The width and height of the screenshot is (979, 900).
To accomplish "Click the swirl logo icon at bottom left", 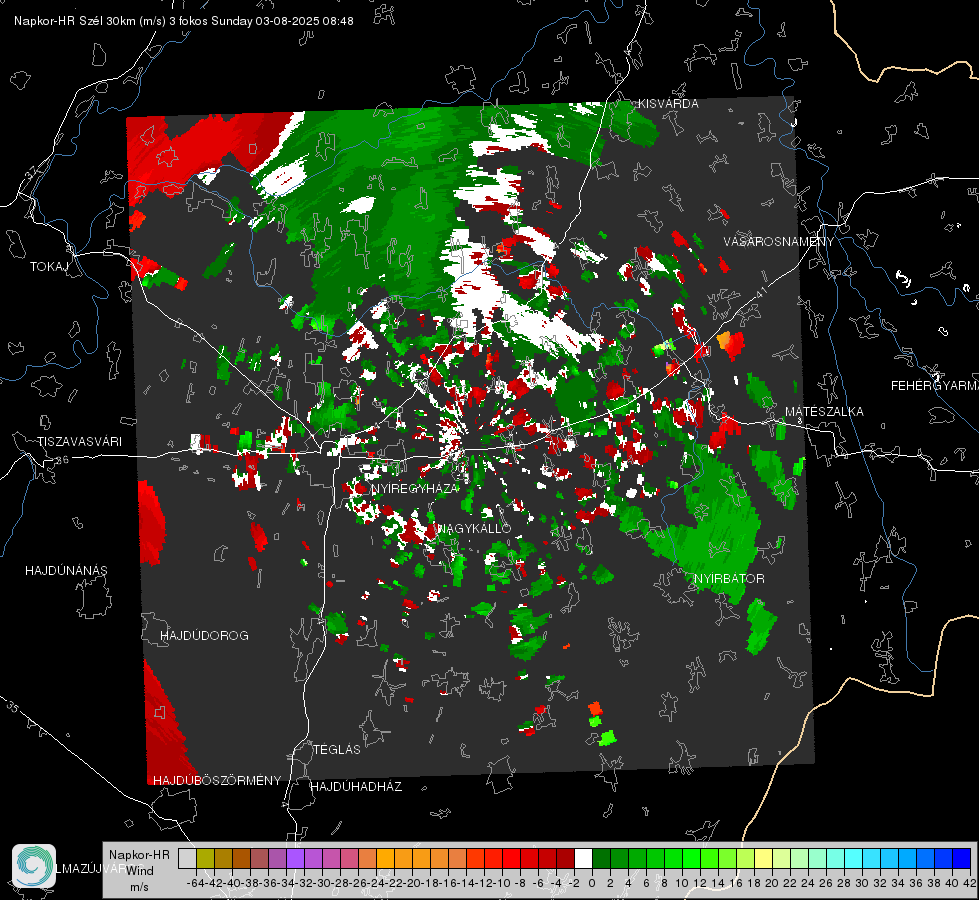I will pyautogui.click(x=34, y=866).
